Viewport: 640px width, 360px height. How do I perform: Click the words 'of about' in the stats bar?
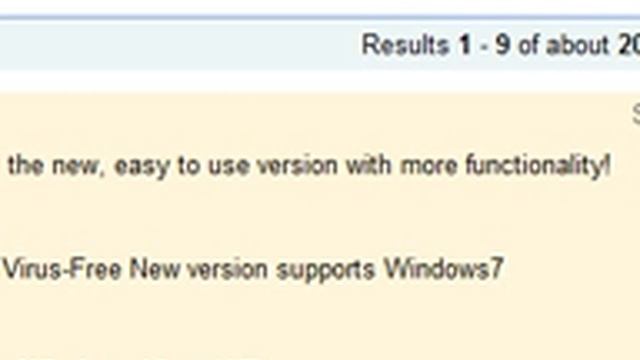click(564, 45)
